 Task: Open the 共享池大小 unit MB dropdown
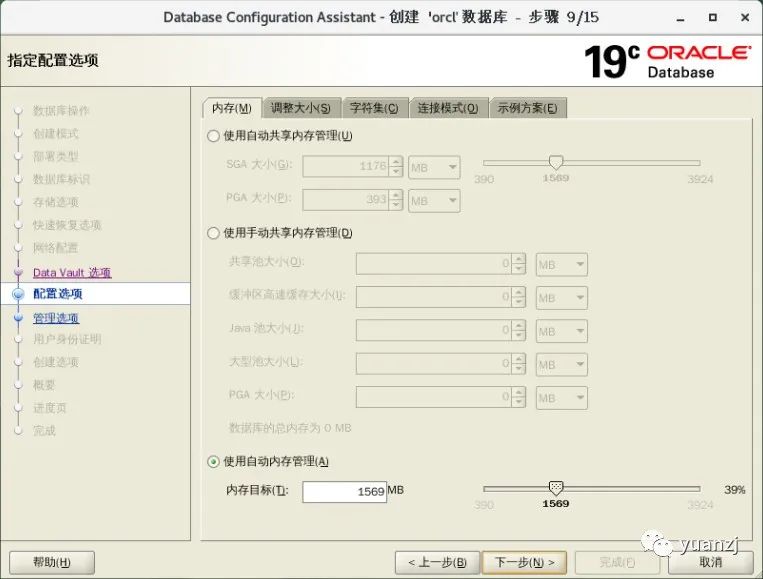[x=562, y=264]
